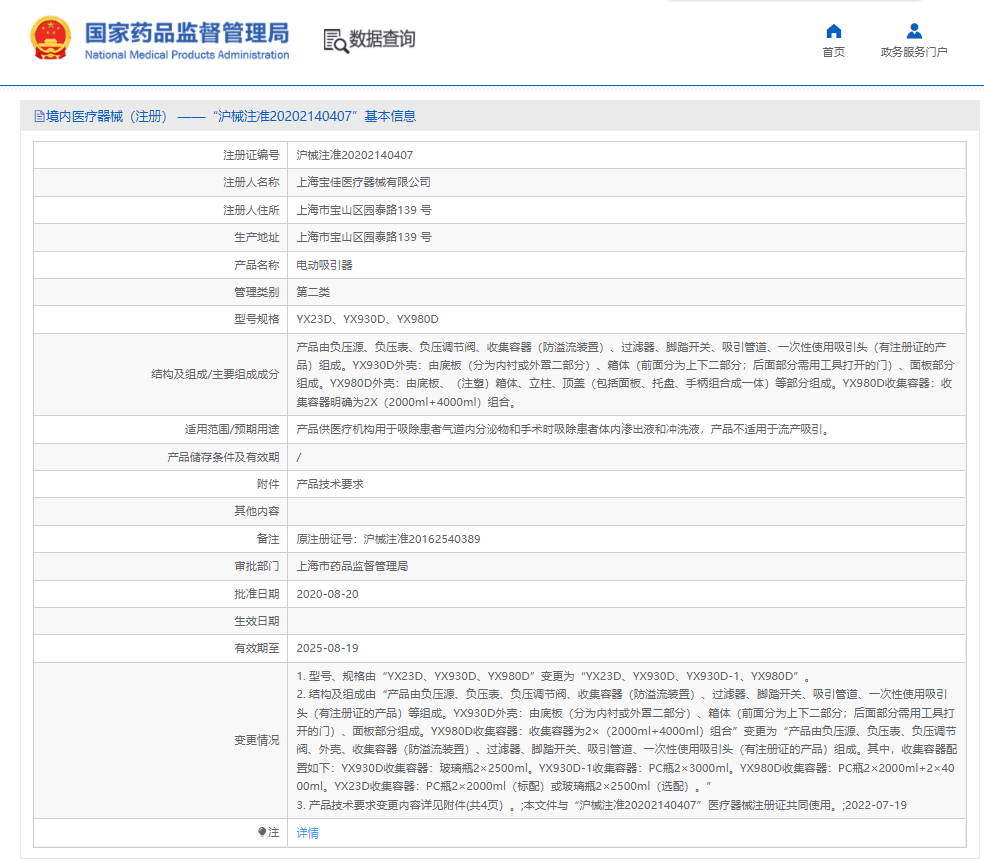Click the 变更情况 label
This screenshot has width=984, height=864.
(257, 740)
